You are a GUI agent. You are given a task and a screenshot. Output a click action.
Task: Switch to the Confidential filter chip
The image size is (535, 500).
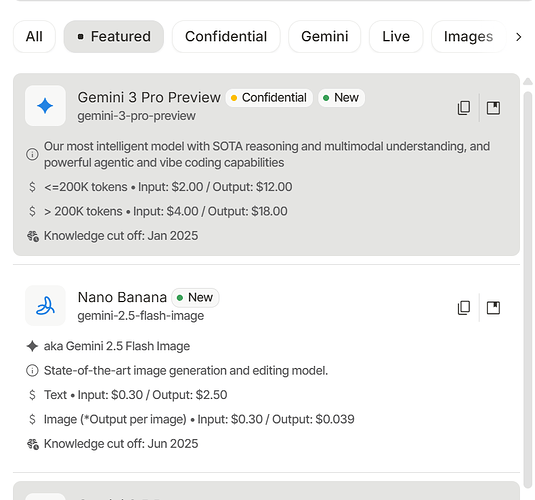pyautogui.click(x=226, y=37)
